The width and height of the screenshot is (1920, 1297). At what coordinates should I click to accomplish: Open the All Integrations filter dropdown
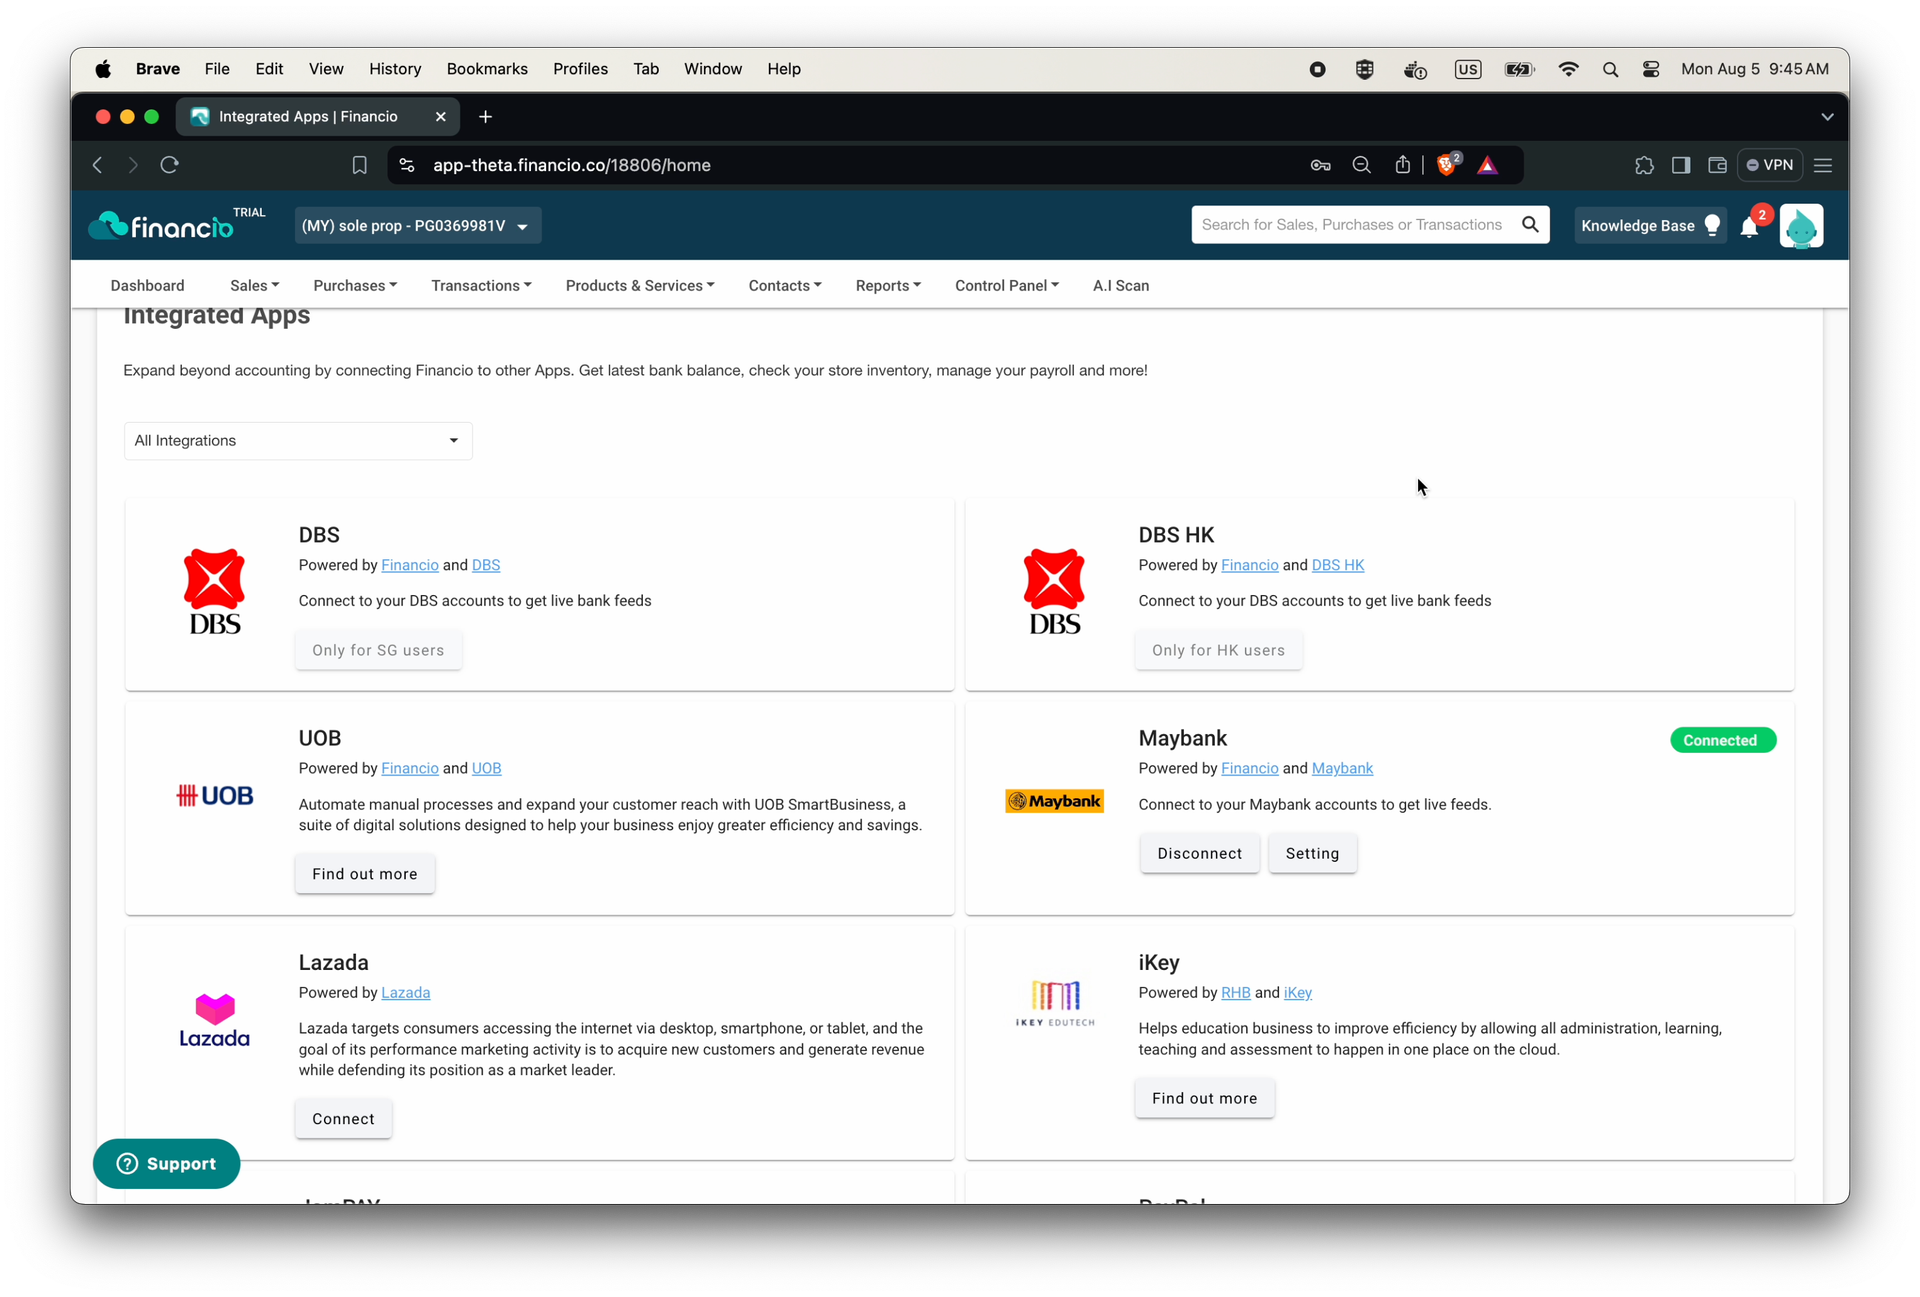(x=298, y=440)
